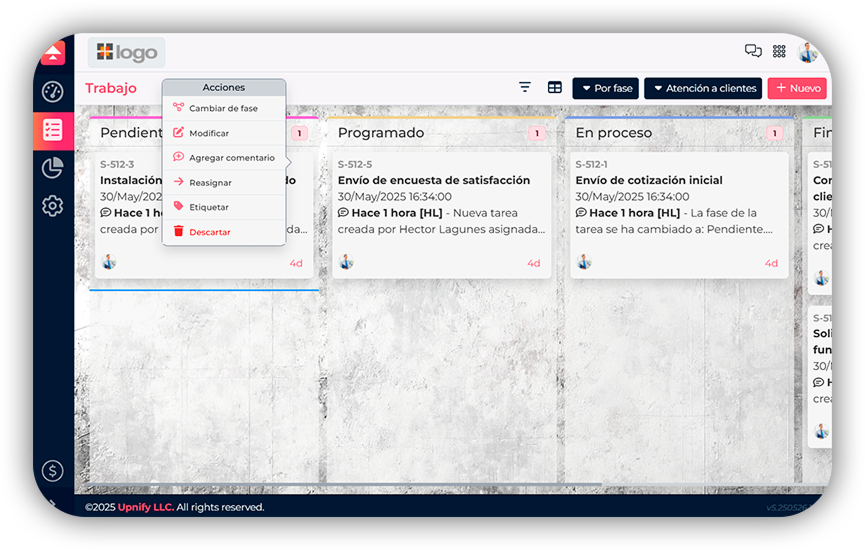Open the 'Upnify LLC.' footer link
Screen dimensions: 865x550
146,507
